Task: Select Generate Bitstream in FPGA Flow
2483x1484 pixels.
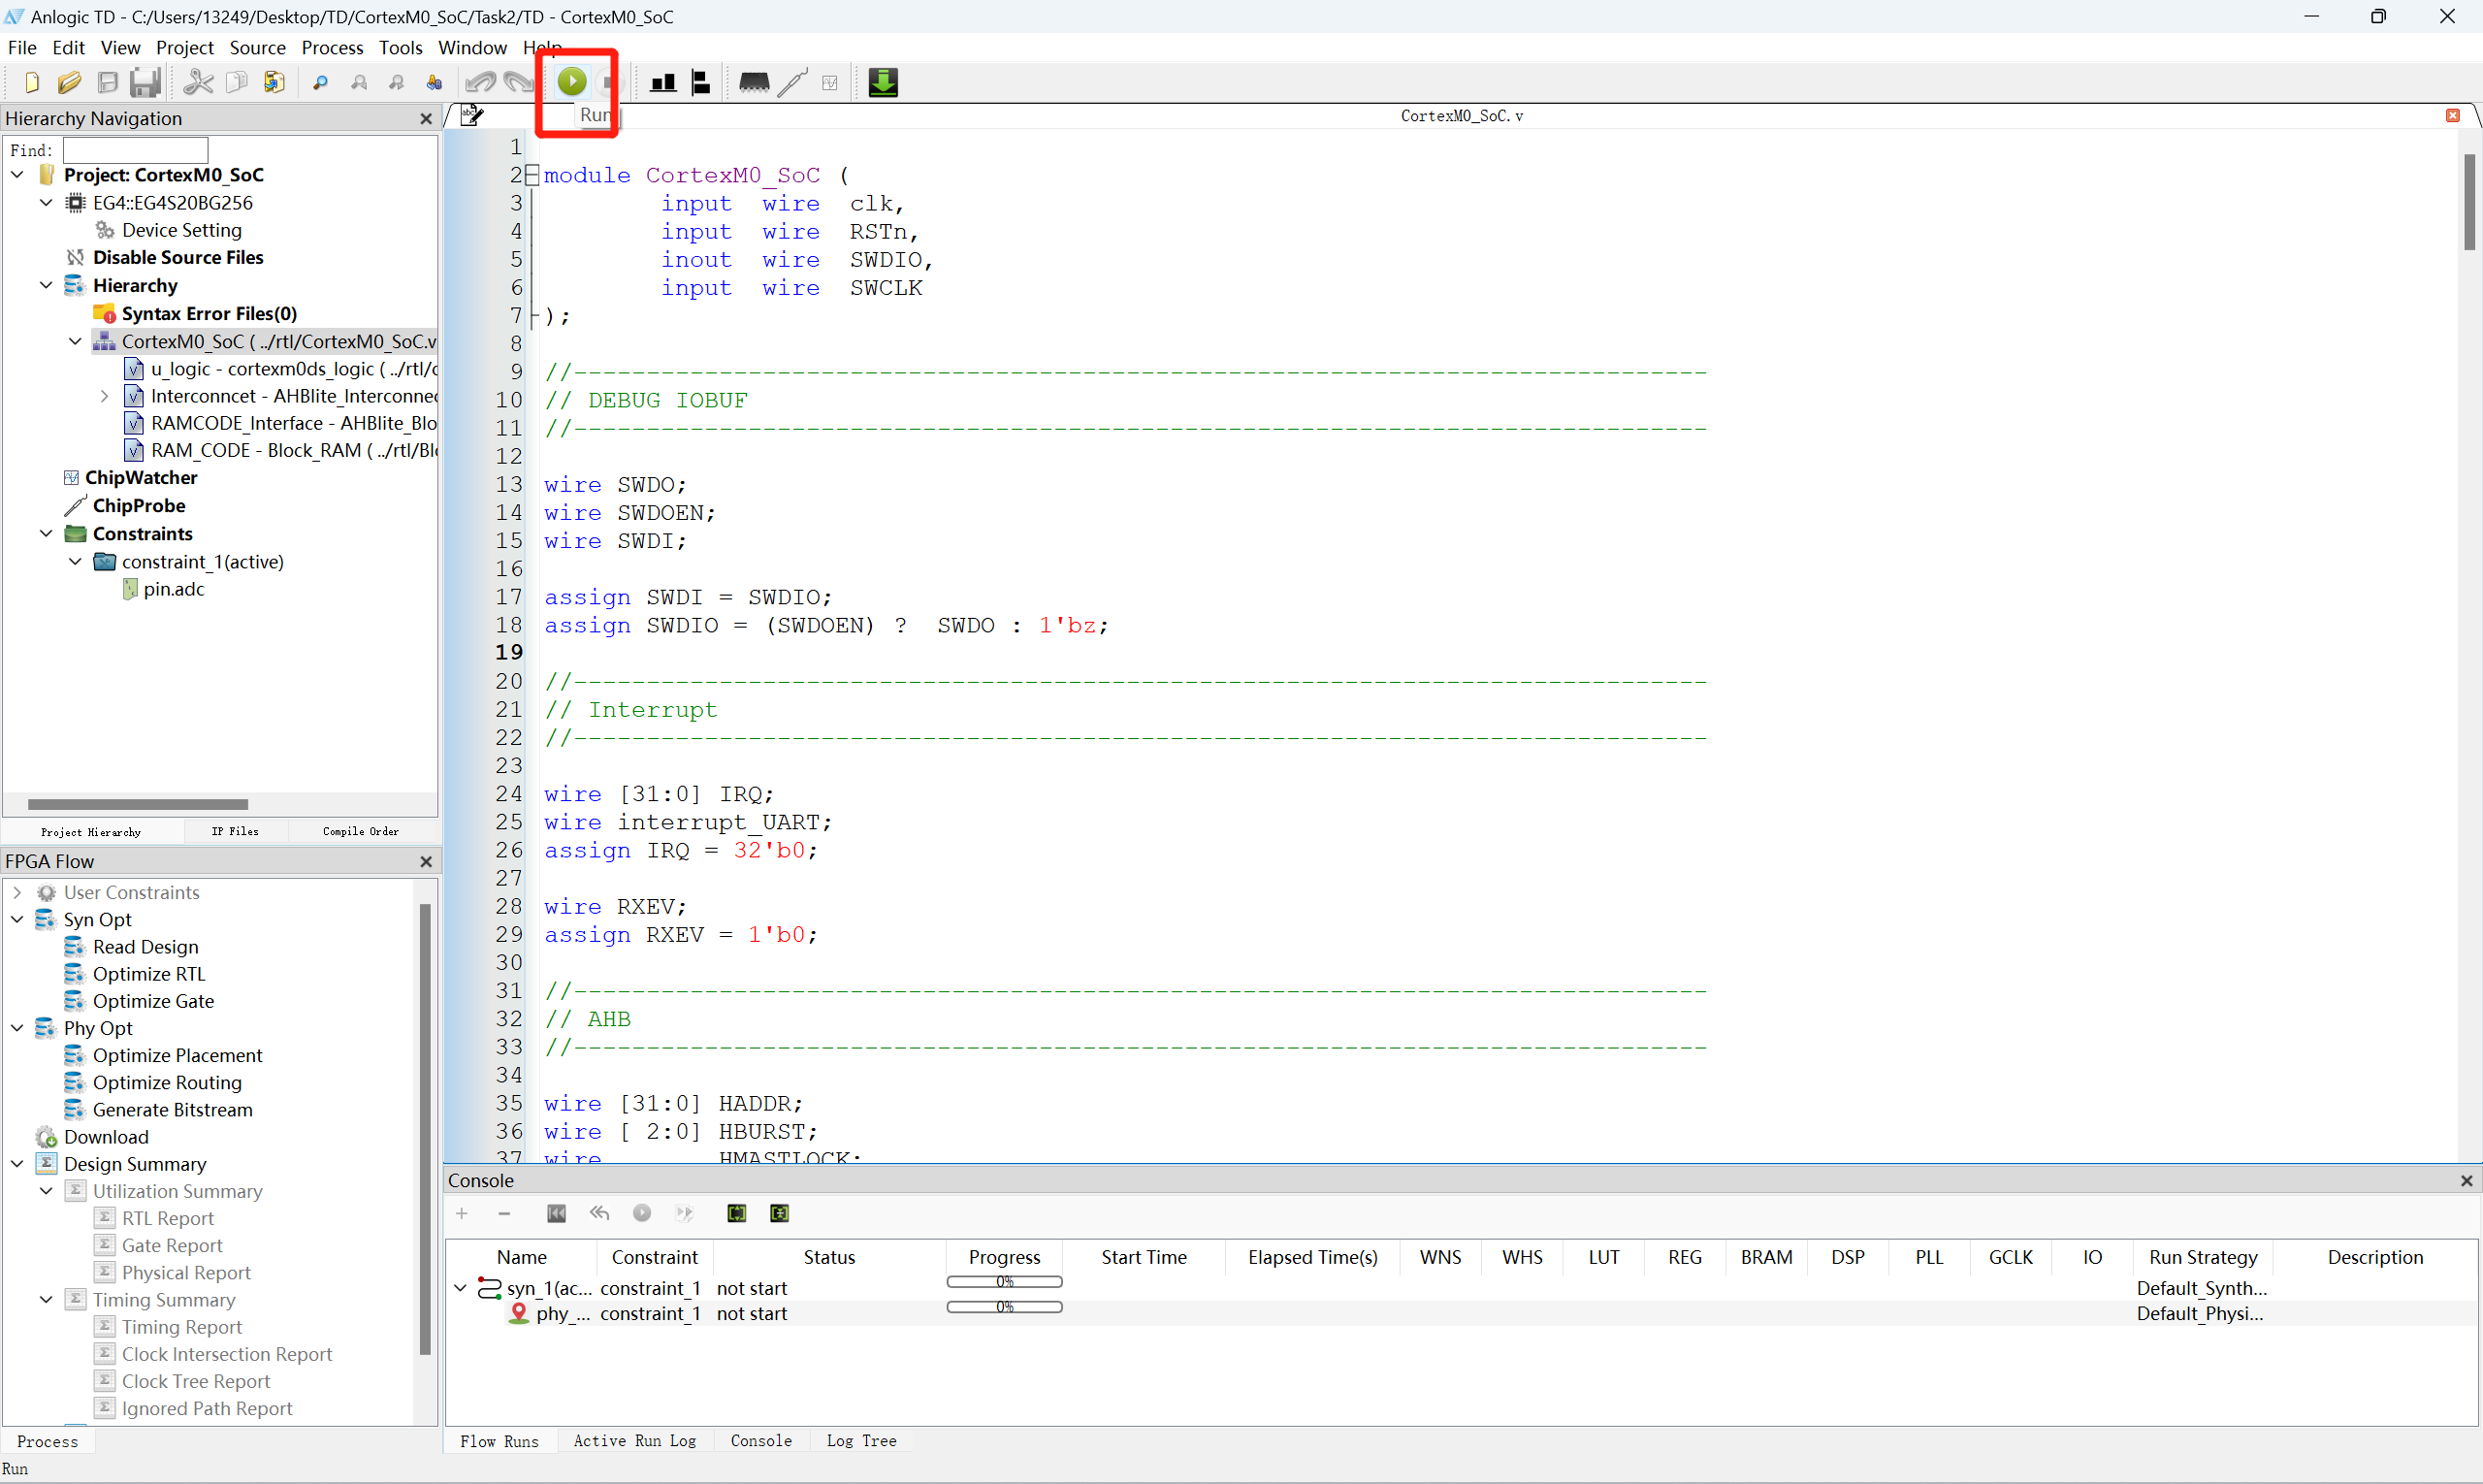Action: (x=172, y=1109)
